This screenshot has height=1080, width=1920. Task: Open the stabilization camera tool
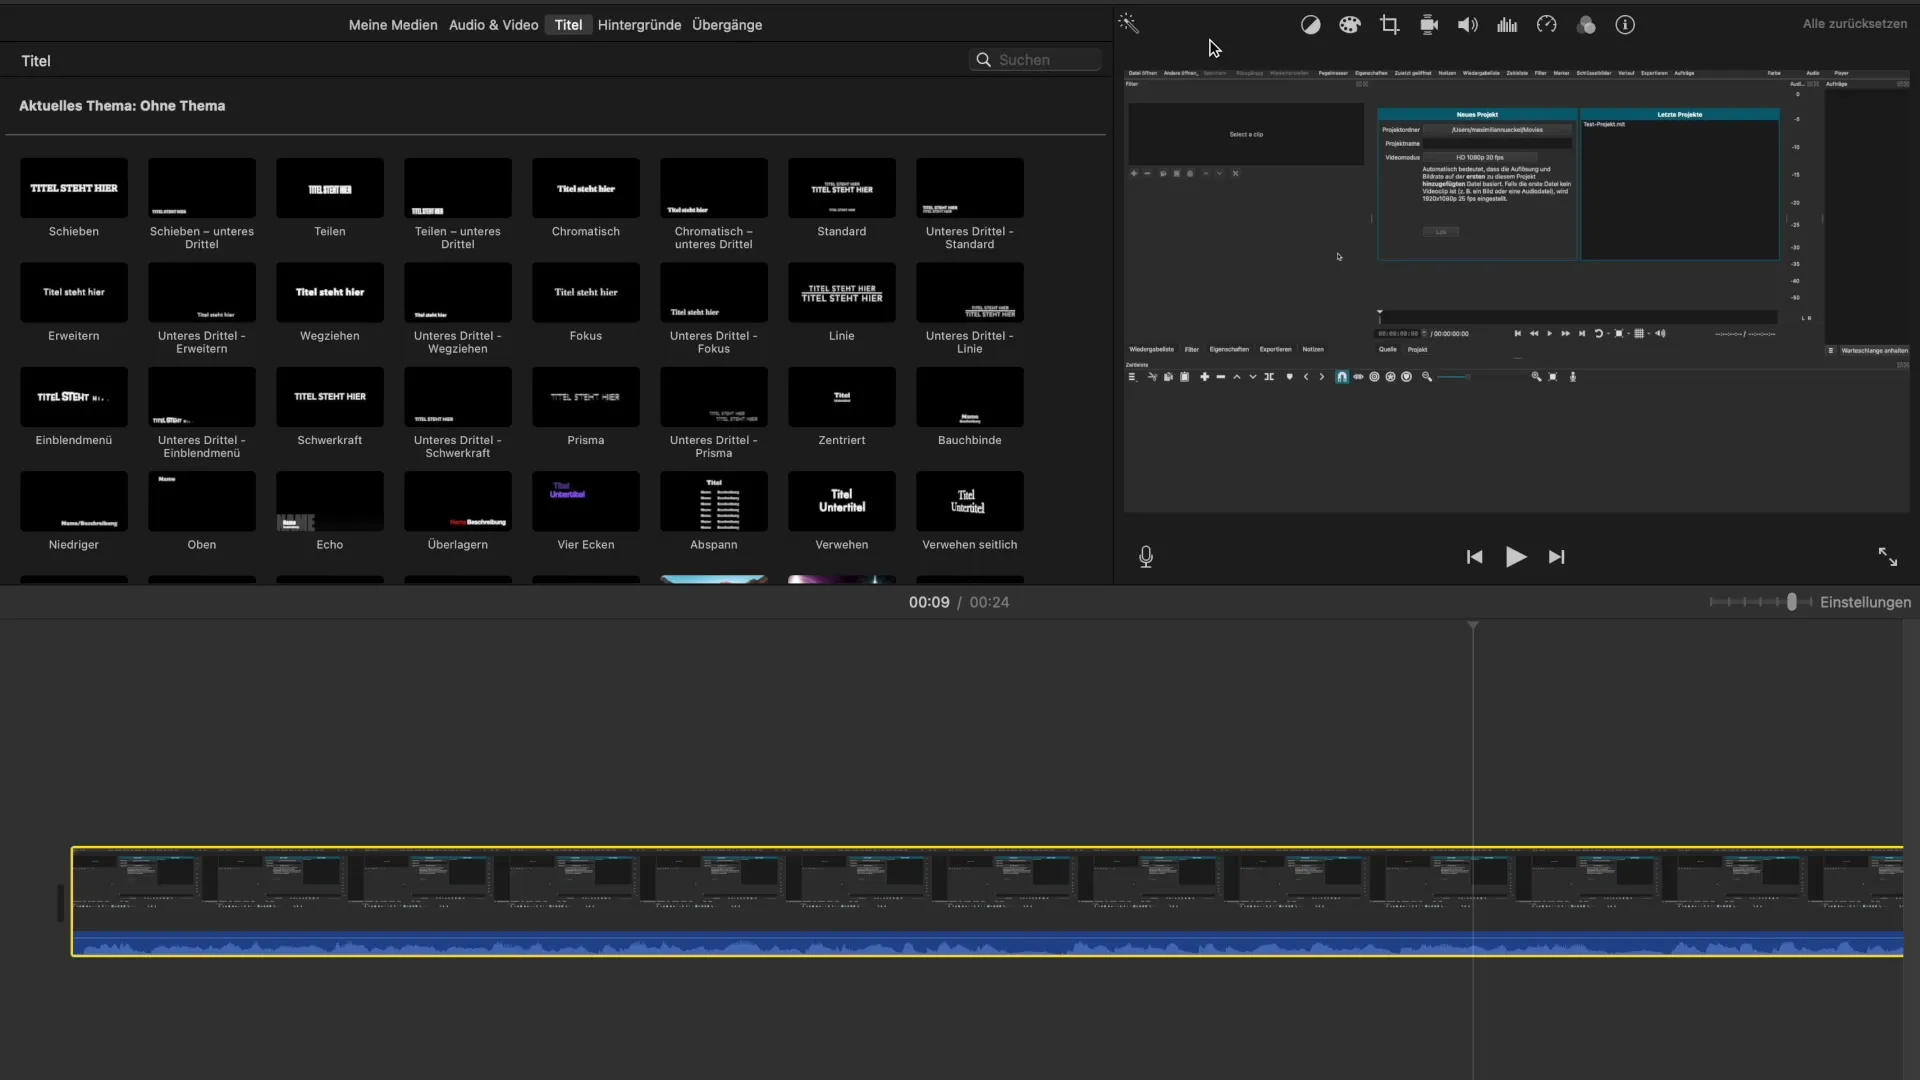click(1429, 25)
